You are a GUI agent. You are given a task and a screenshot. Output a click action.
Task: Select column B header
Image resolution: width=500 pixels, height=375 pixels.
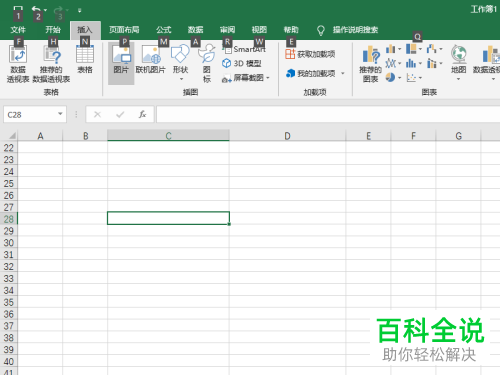pos(85,136)
